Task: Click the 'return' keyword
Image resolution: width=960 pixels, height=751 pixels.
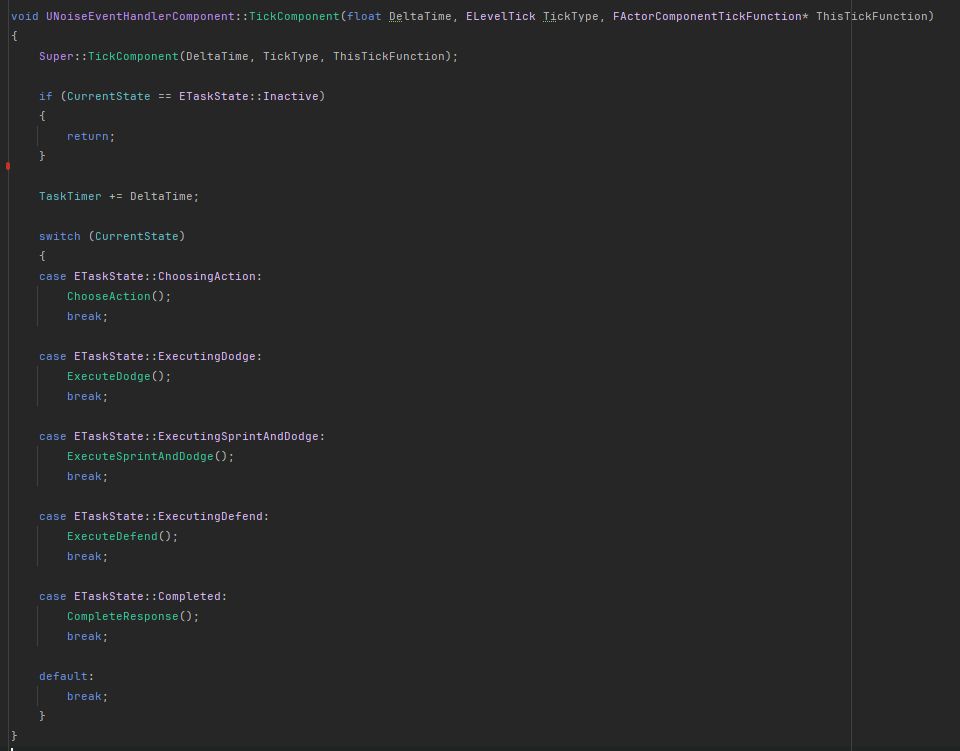Action: (88, 136)
